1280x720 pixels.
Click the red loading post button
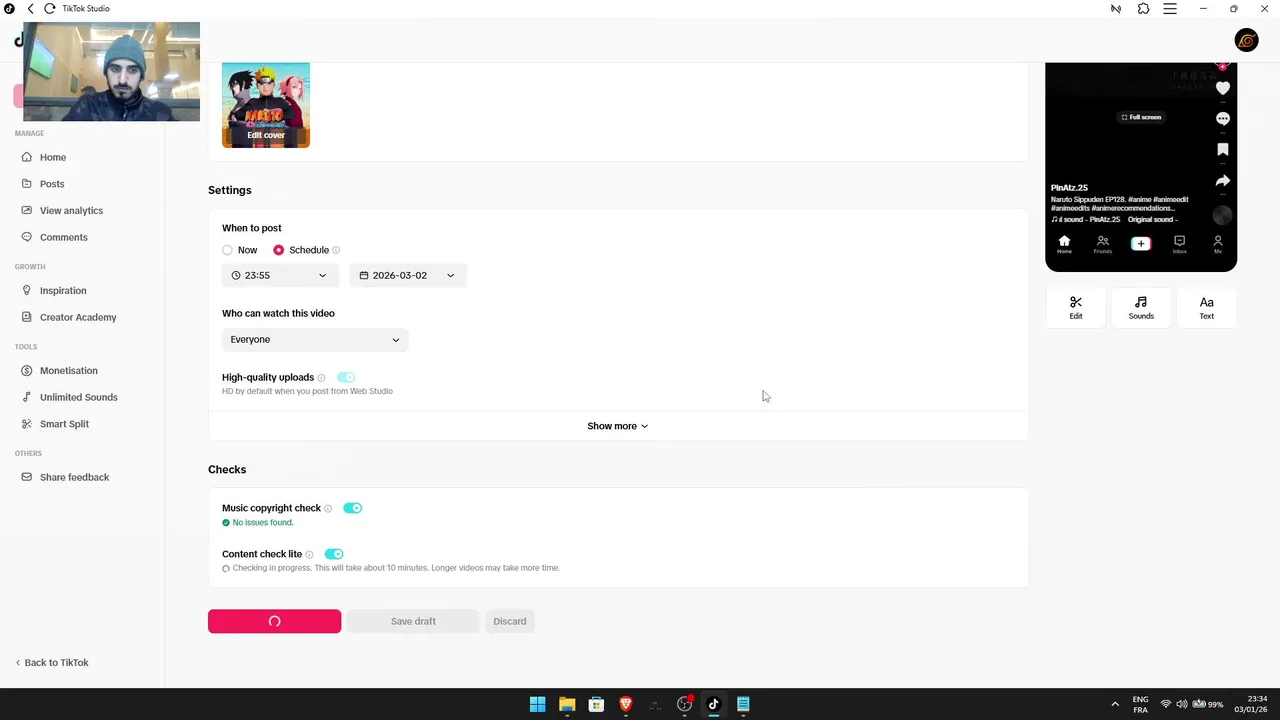pyautogui.click(x=274, y=621)
